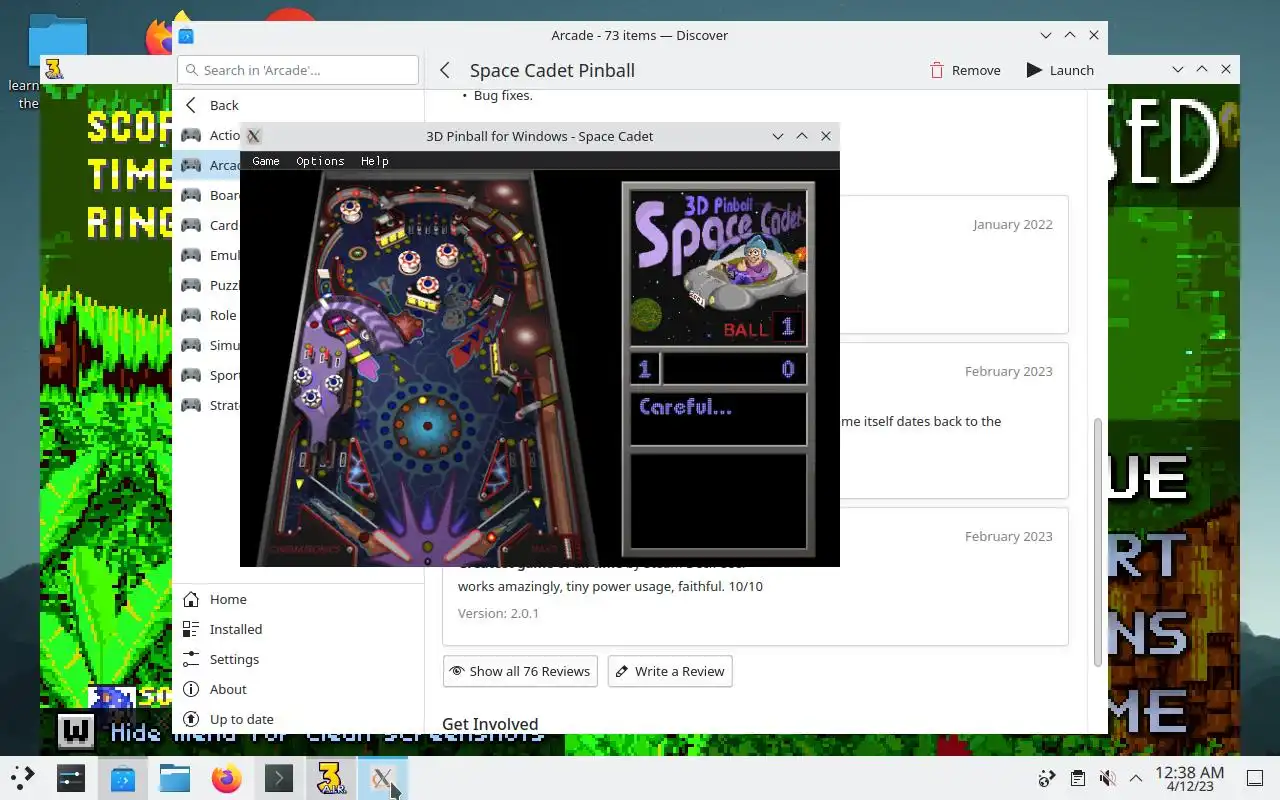Click the 'Bug fixes.' changelog line

click(503, 95)
